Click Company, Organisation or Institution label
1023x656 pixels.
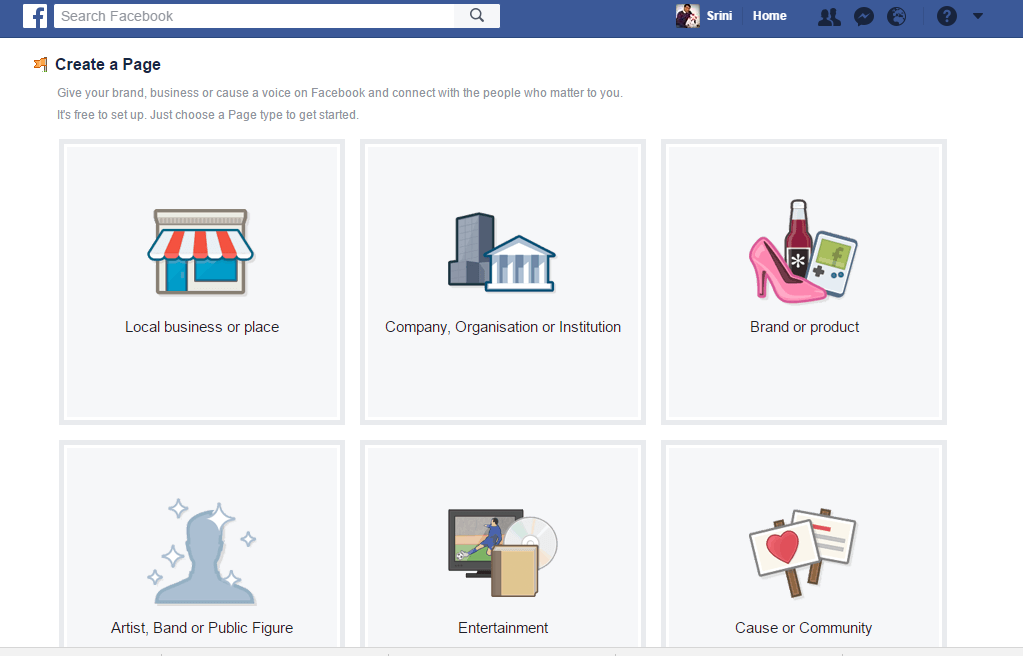503,327
